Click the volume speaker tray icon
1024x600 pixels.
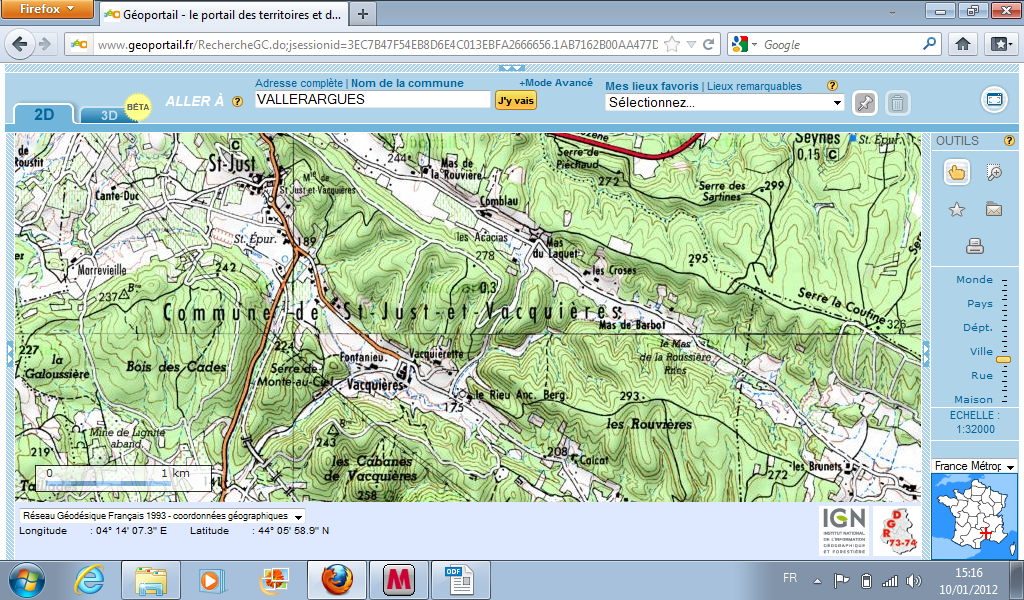click(x=914, y=580)
